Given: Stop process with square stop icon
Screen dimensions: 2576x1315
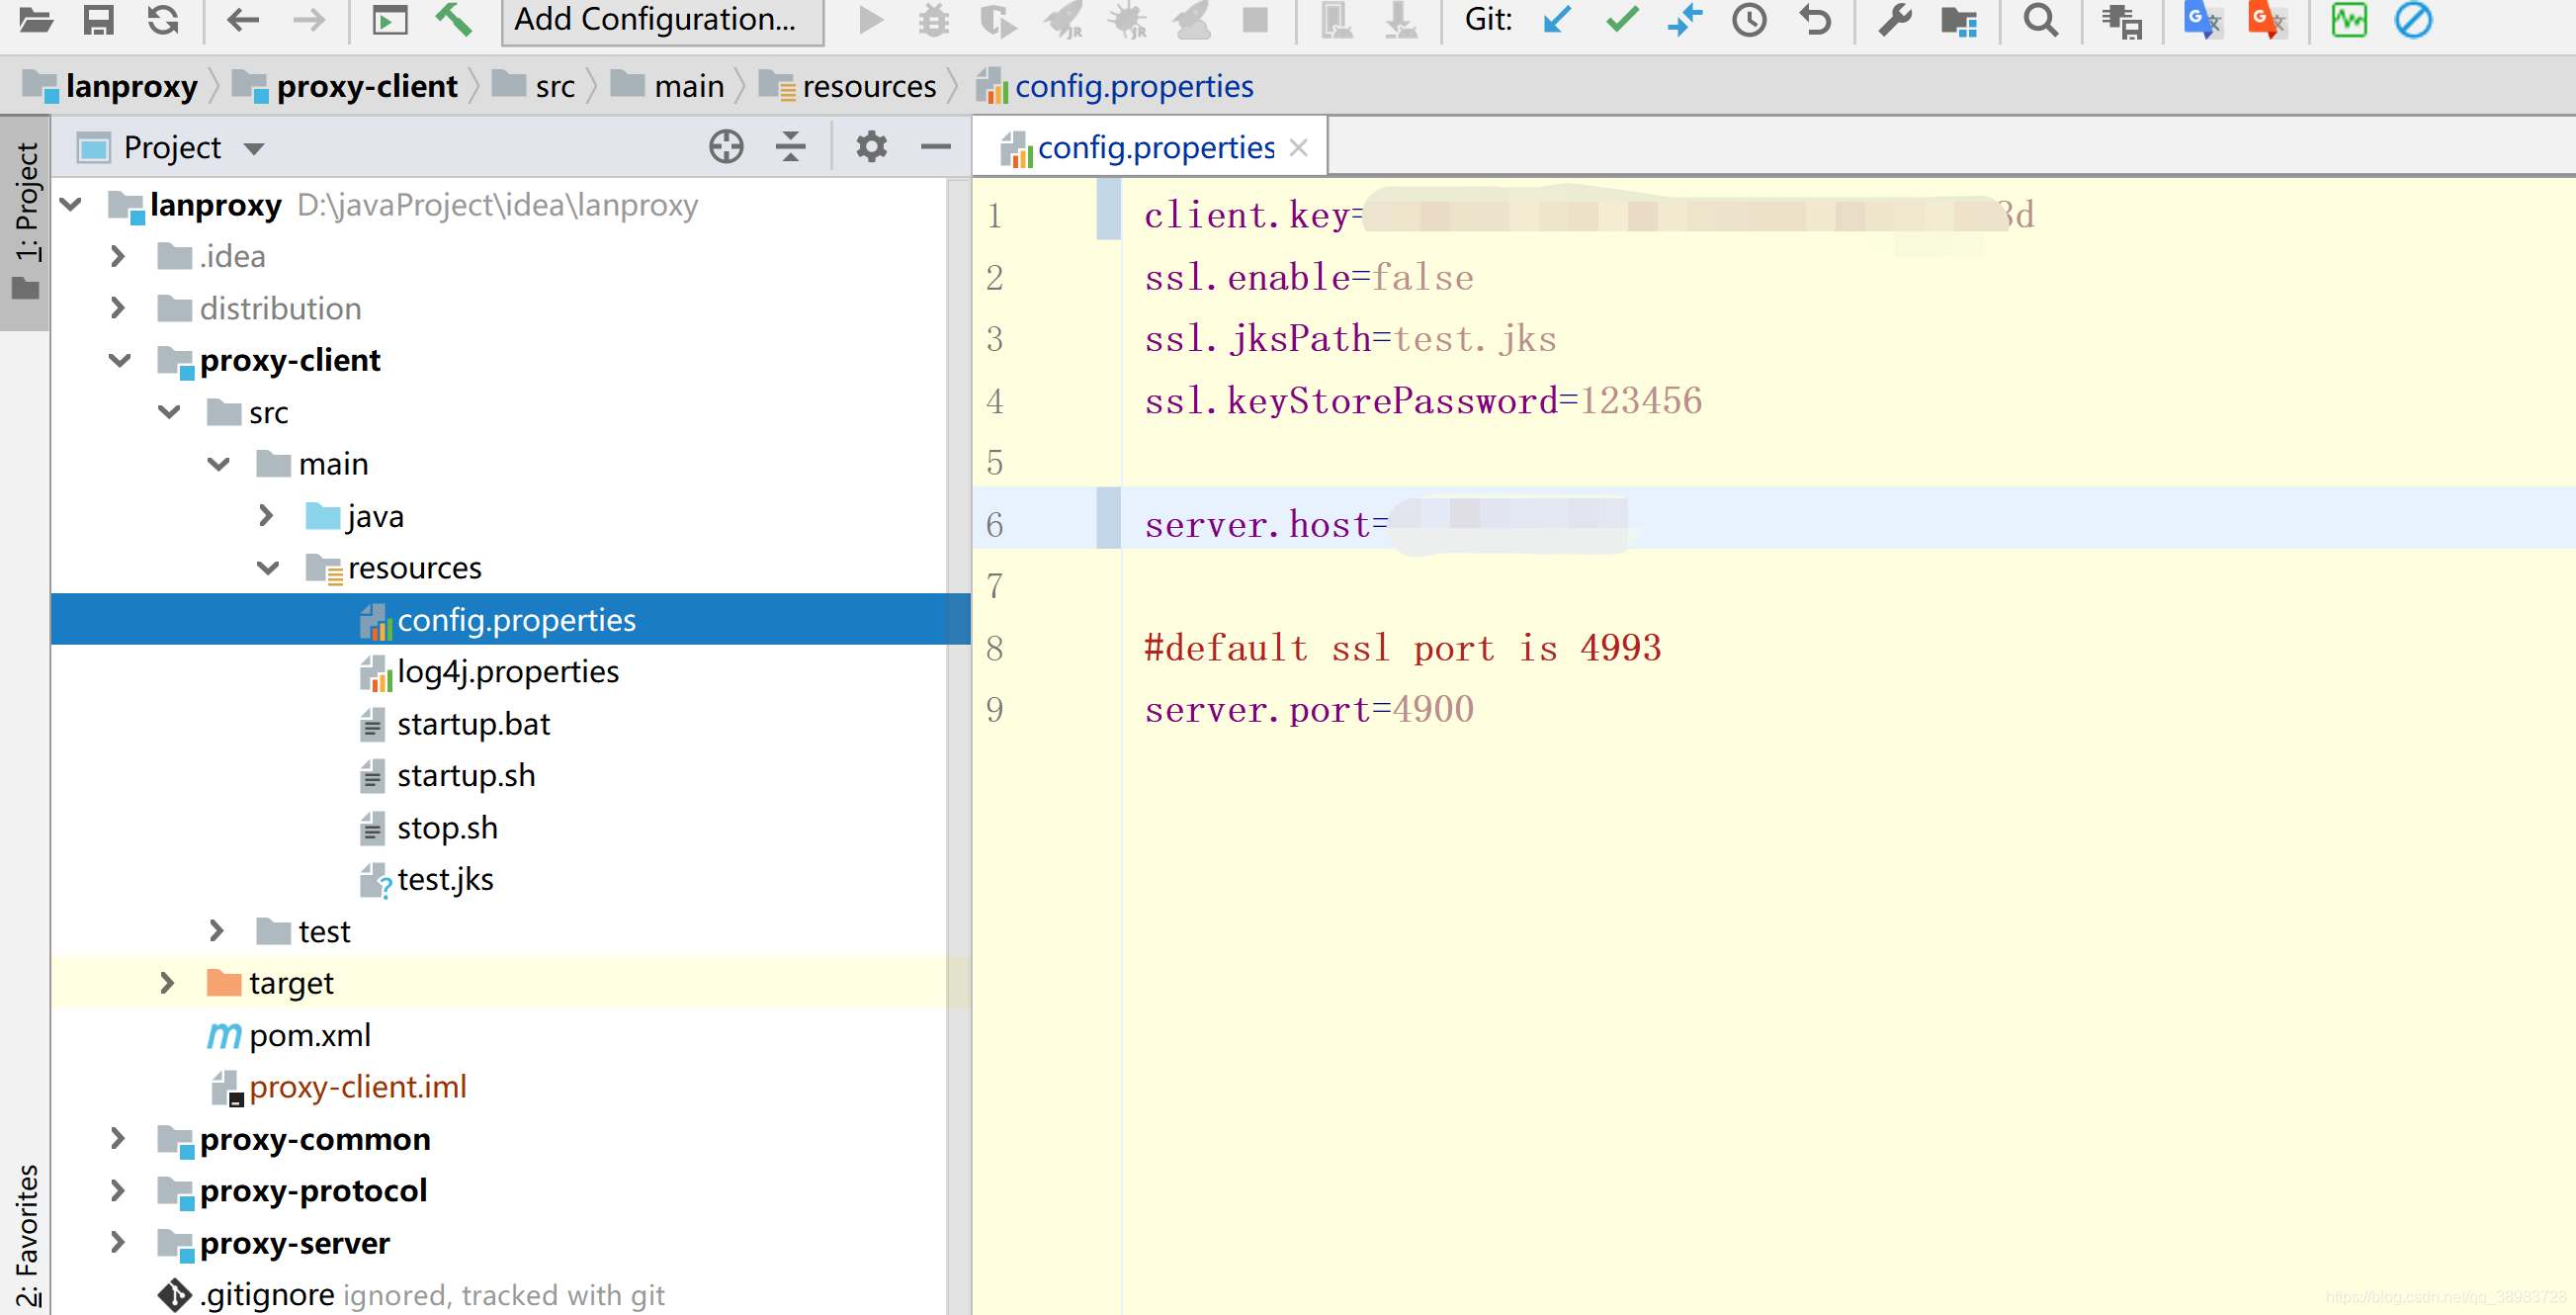Looking at the screenshot, I should (x=1254, y=19).
